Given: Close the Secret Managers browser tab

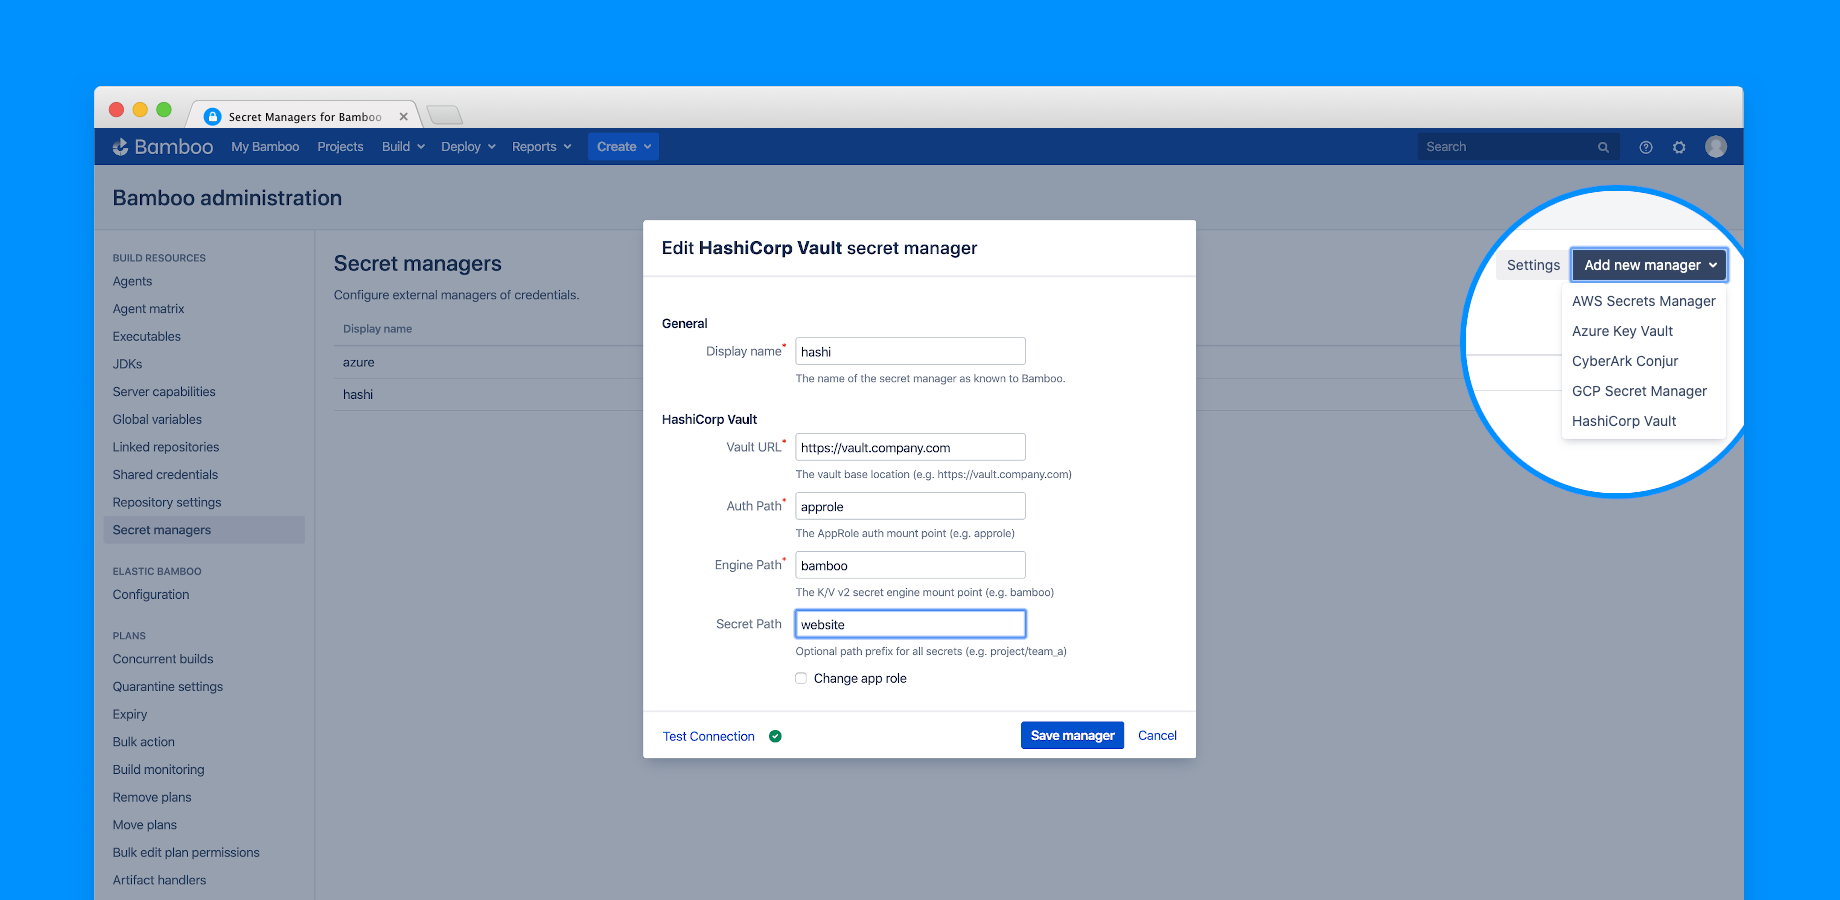Looking at the screenshot, I should coord(404,116).
